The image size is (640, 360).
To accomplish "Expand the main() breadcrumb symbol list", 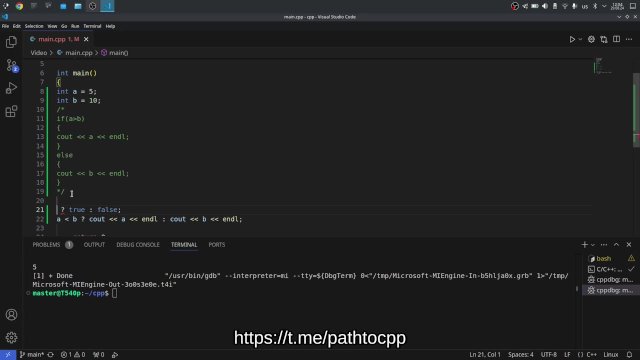I will 115,53.
